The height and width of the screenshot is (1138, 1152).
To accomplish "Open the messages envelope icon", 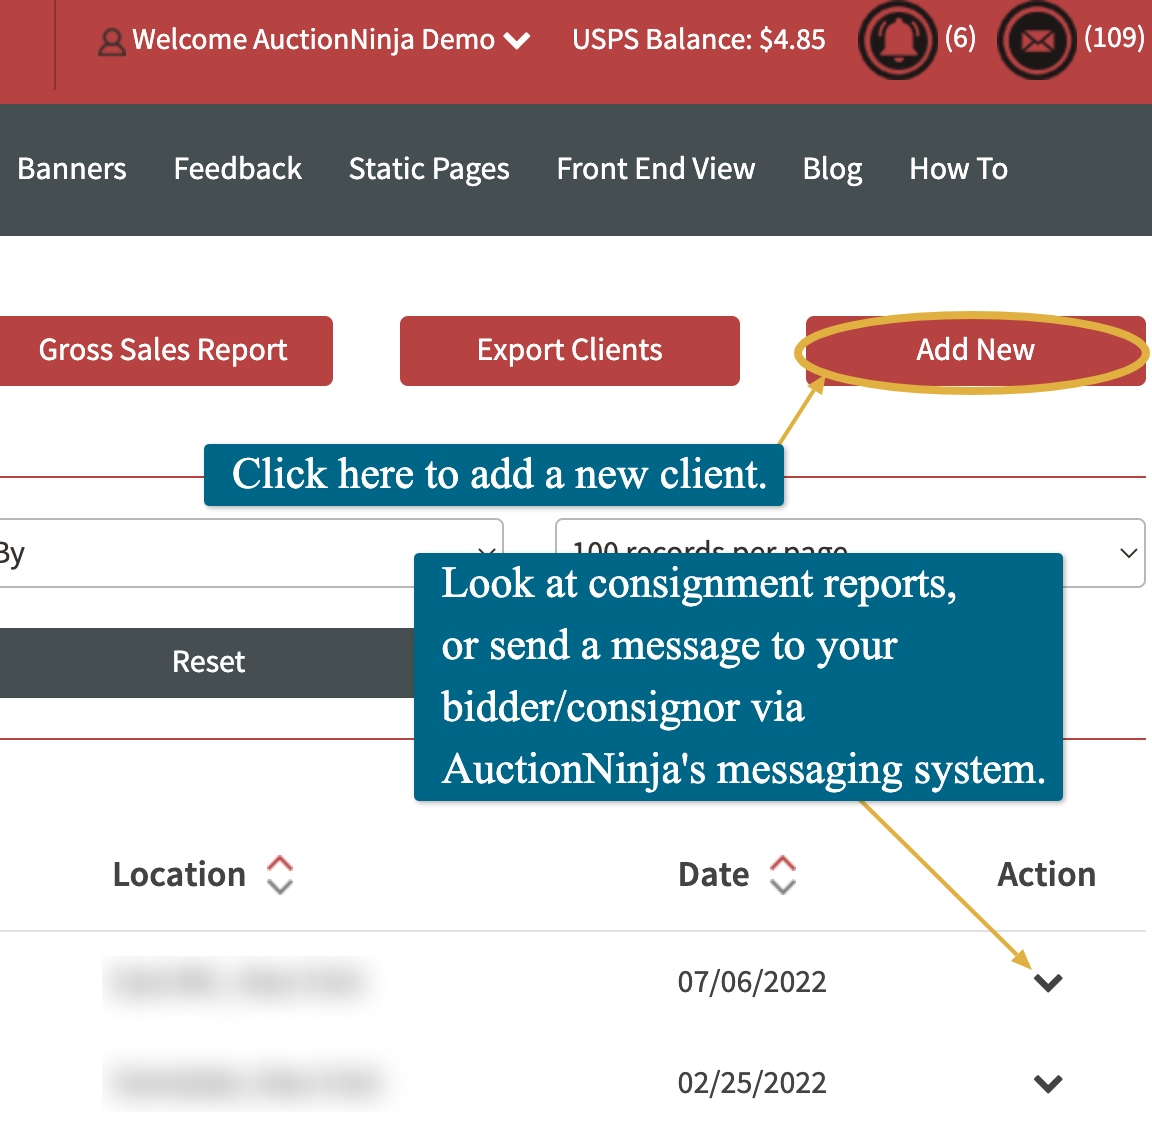I will coord(1037,40).
